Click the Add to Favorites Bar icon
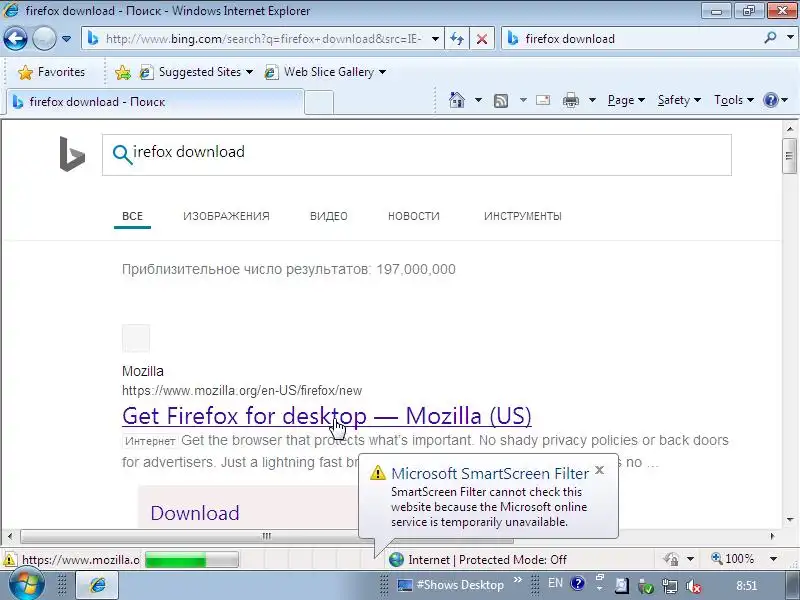 [123, 72]
